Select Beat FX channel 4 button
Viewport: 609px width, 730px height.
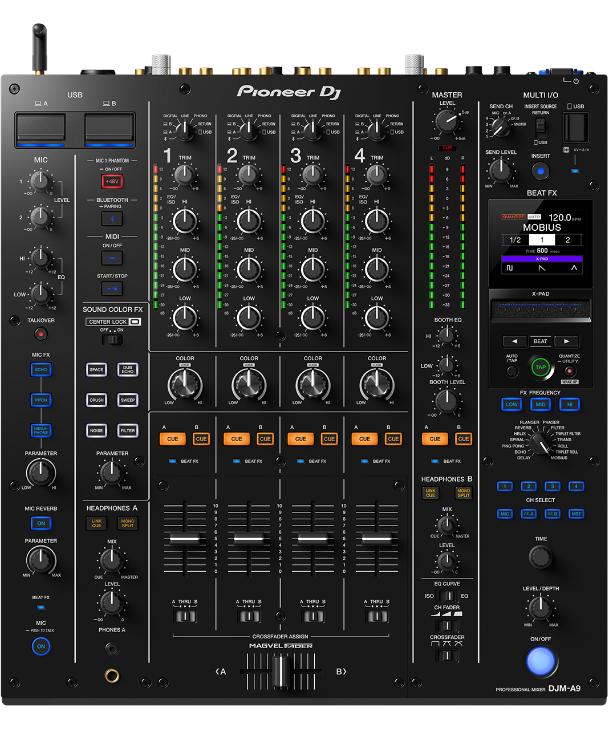click(x=576, y=486)
